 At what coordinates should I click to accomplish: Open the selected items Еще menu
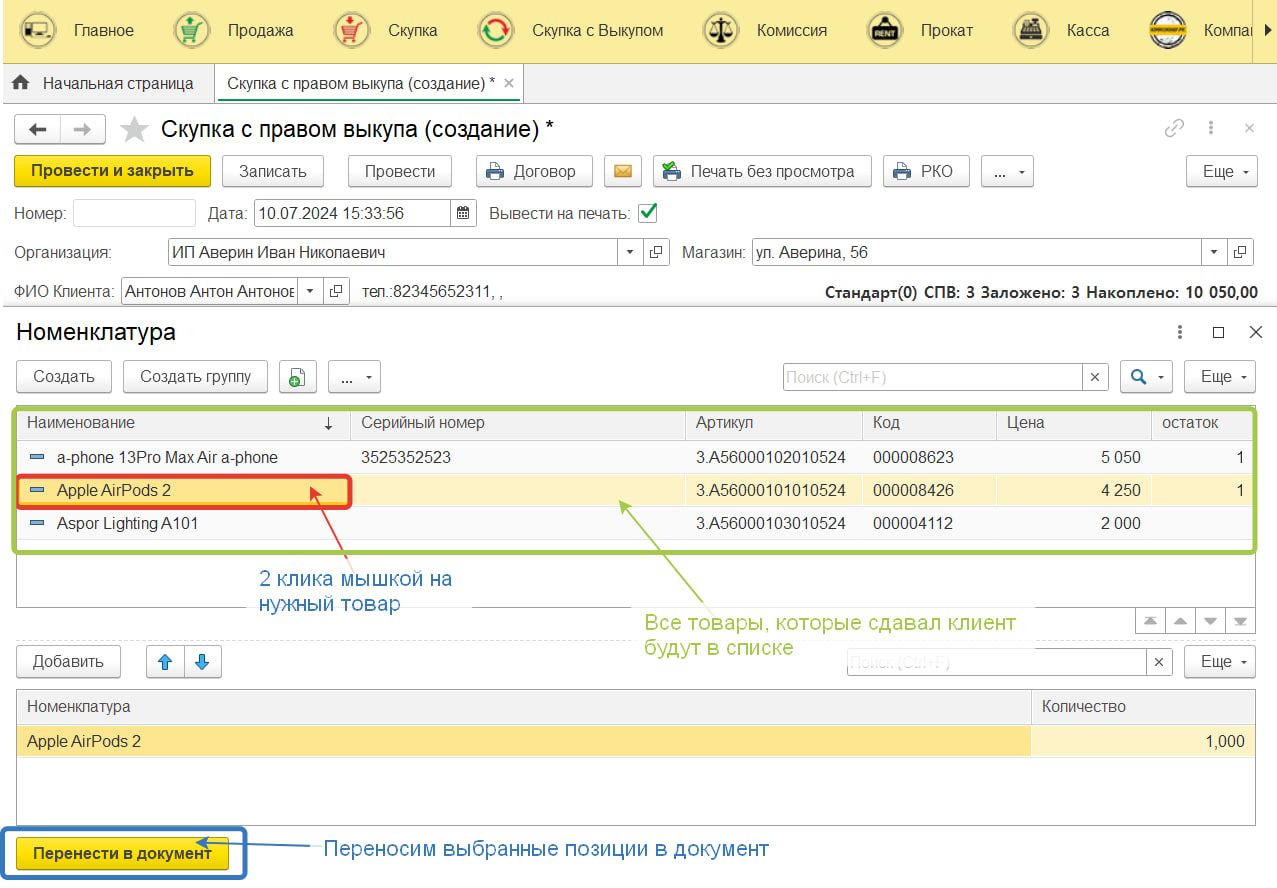pyautogui.click(x=1220, y=662)
